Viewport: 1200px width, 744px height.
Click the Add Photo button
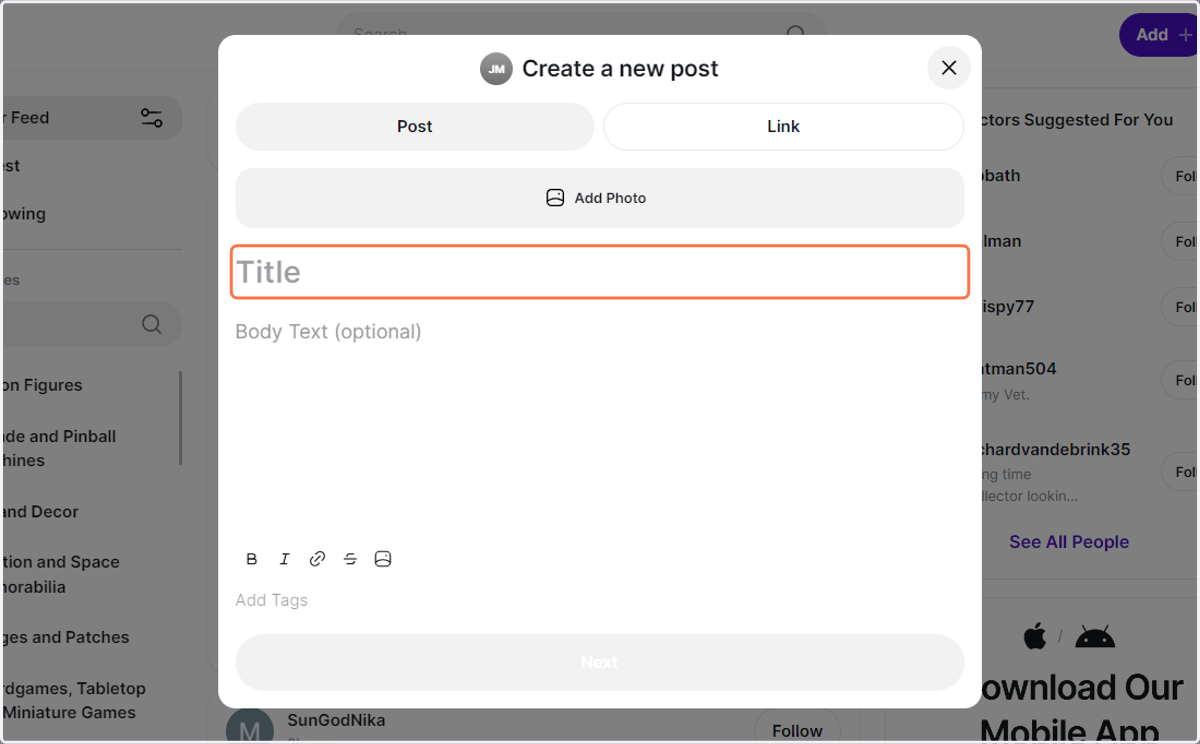pos(600,198)
